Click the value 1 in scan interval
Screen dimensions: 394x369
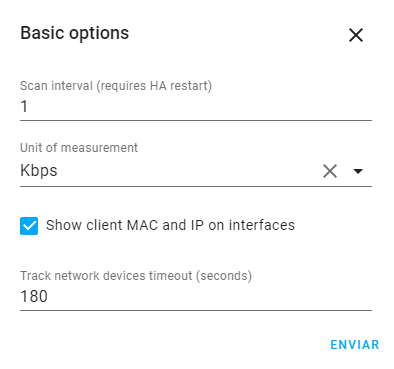[24, 107]
